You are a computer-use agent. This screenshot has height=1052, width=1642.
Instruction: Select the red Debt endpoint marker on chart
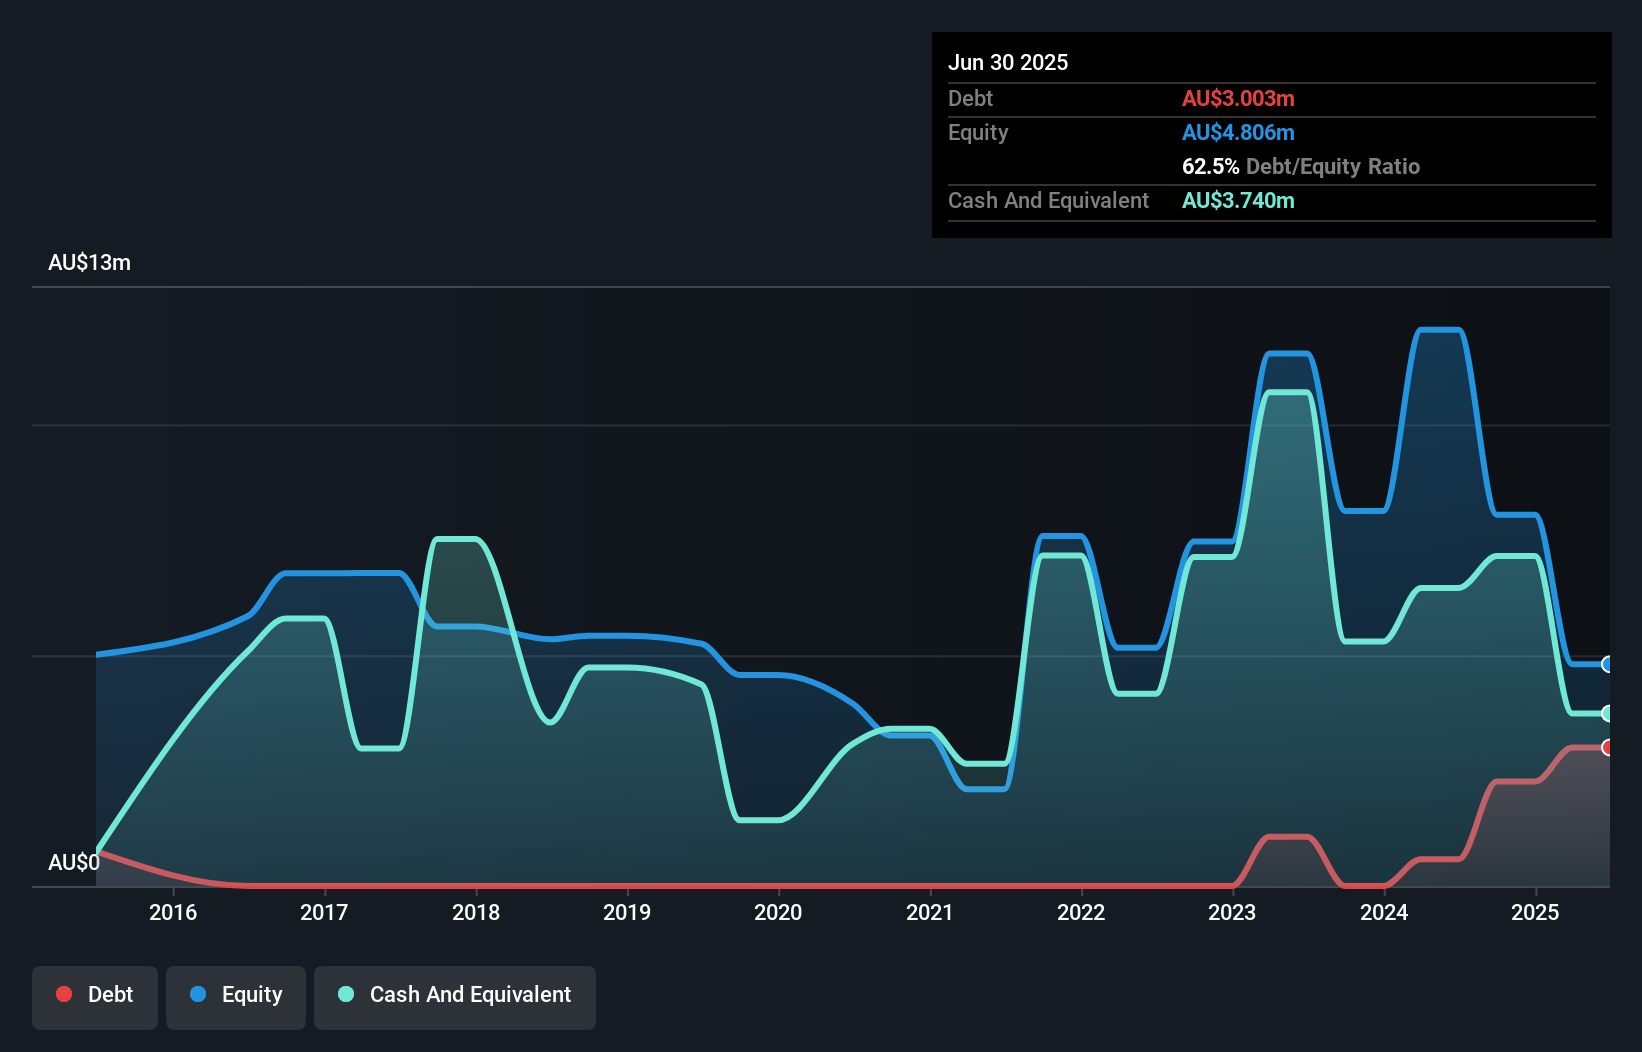pos(1607,747)
